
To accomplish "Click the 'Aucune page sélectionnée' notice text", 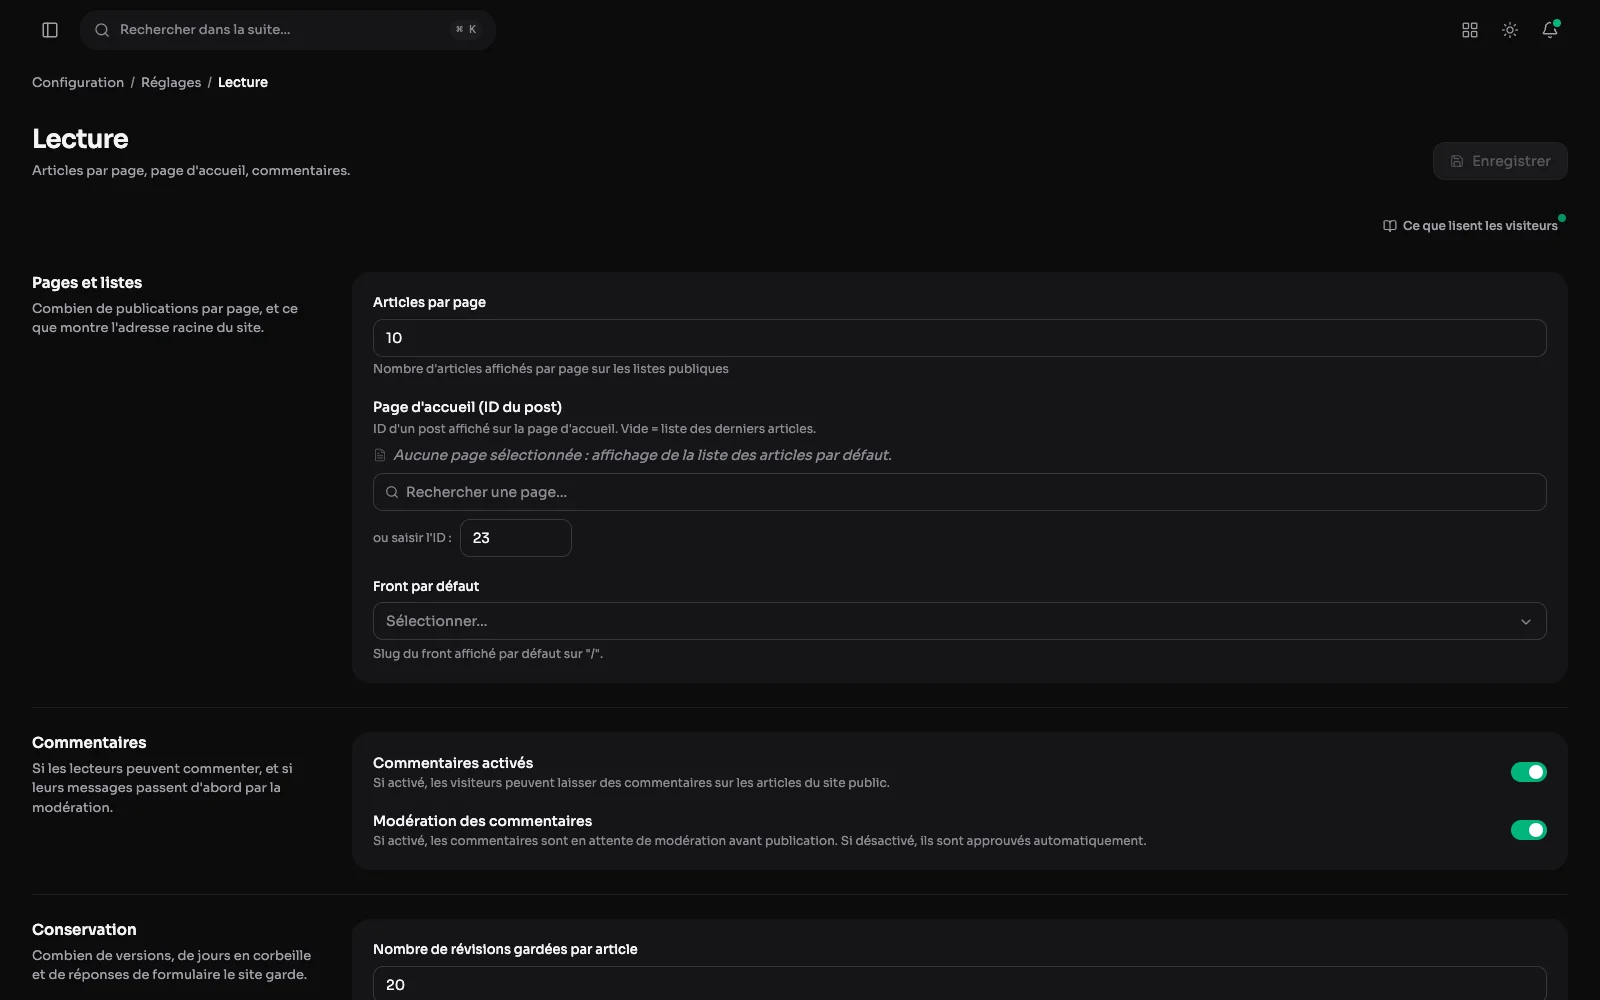I will pos(642,455).
